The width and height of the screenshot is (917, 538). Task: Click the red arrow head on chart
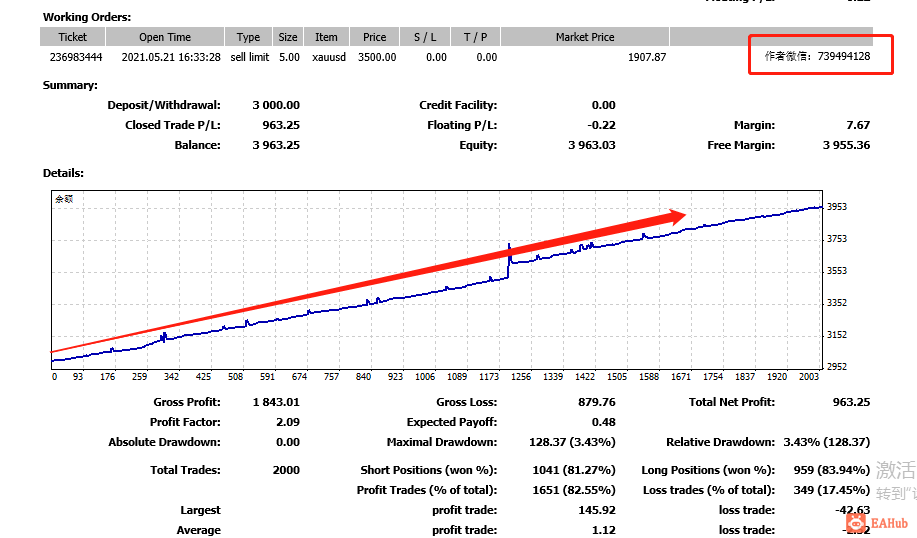pyautogui.click(x=677, y=217)
